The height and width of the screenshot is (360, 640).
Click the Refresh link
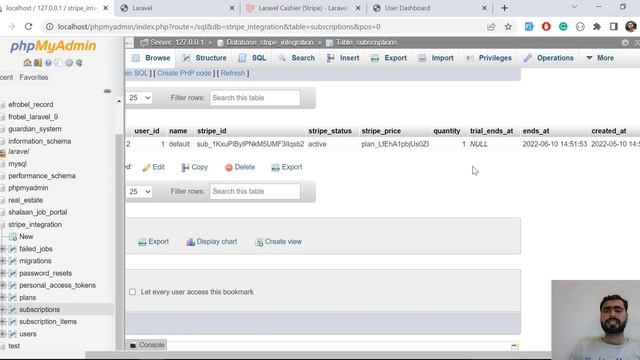click(233, 73)
